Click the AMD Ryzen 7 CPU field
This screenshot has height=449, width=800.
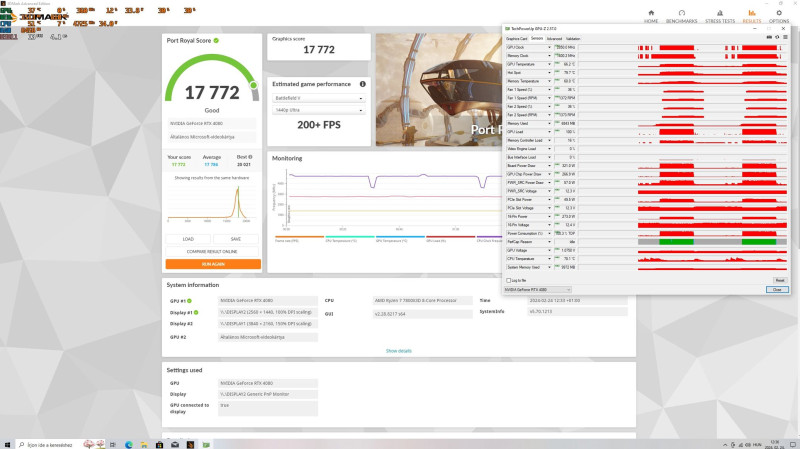tap(422, 301)
